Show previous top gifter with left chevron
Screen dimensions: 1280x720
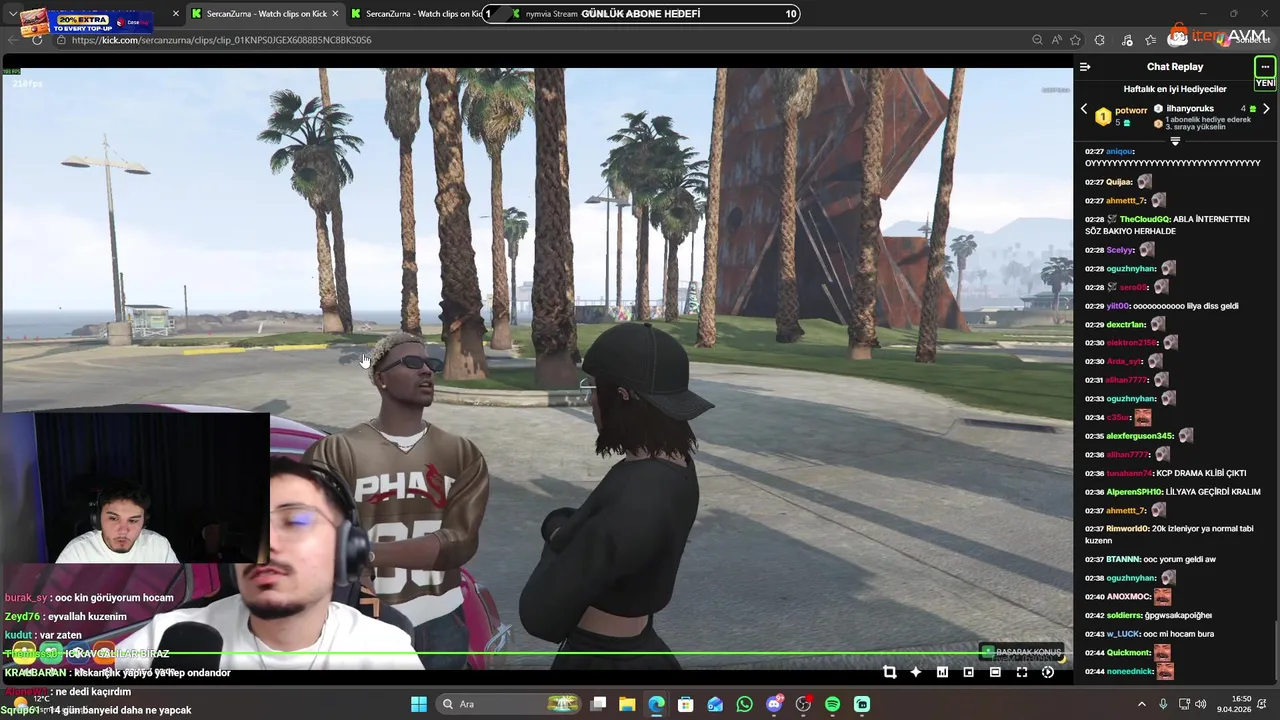click(x=1084, y=109)
